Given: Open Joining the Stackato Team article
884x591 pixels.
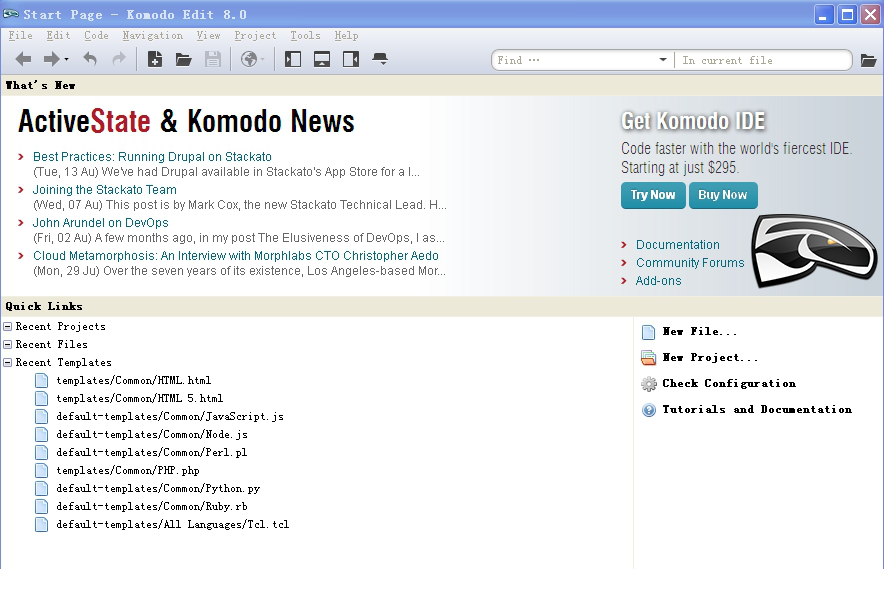Looking at the screenshot, I should click(104, 189).
